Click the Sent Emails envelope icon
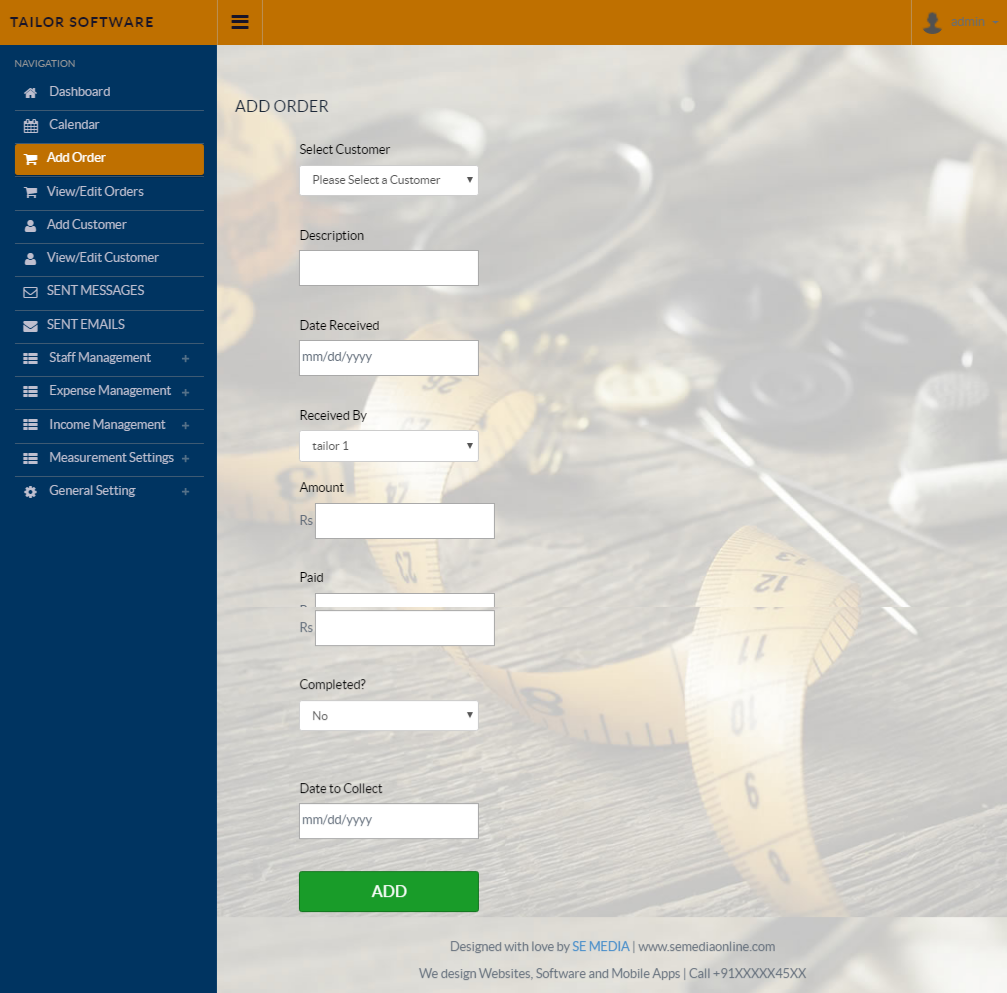1007x993 pixels. (x=30, y=326)
